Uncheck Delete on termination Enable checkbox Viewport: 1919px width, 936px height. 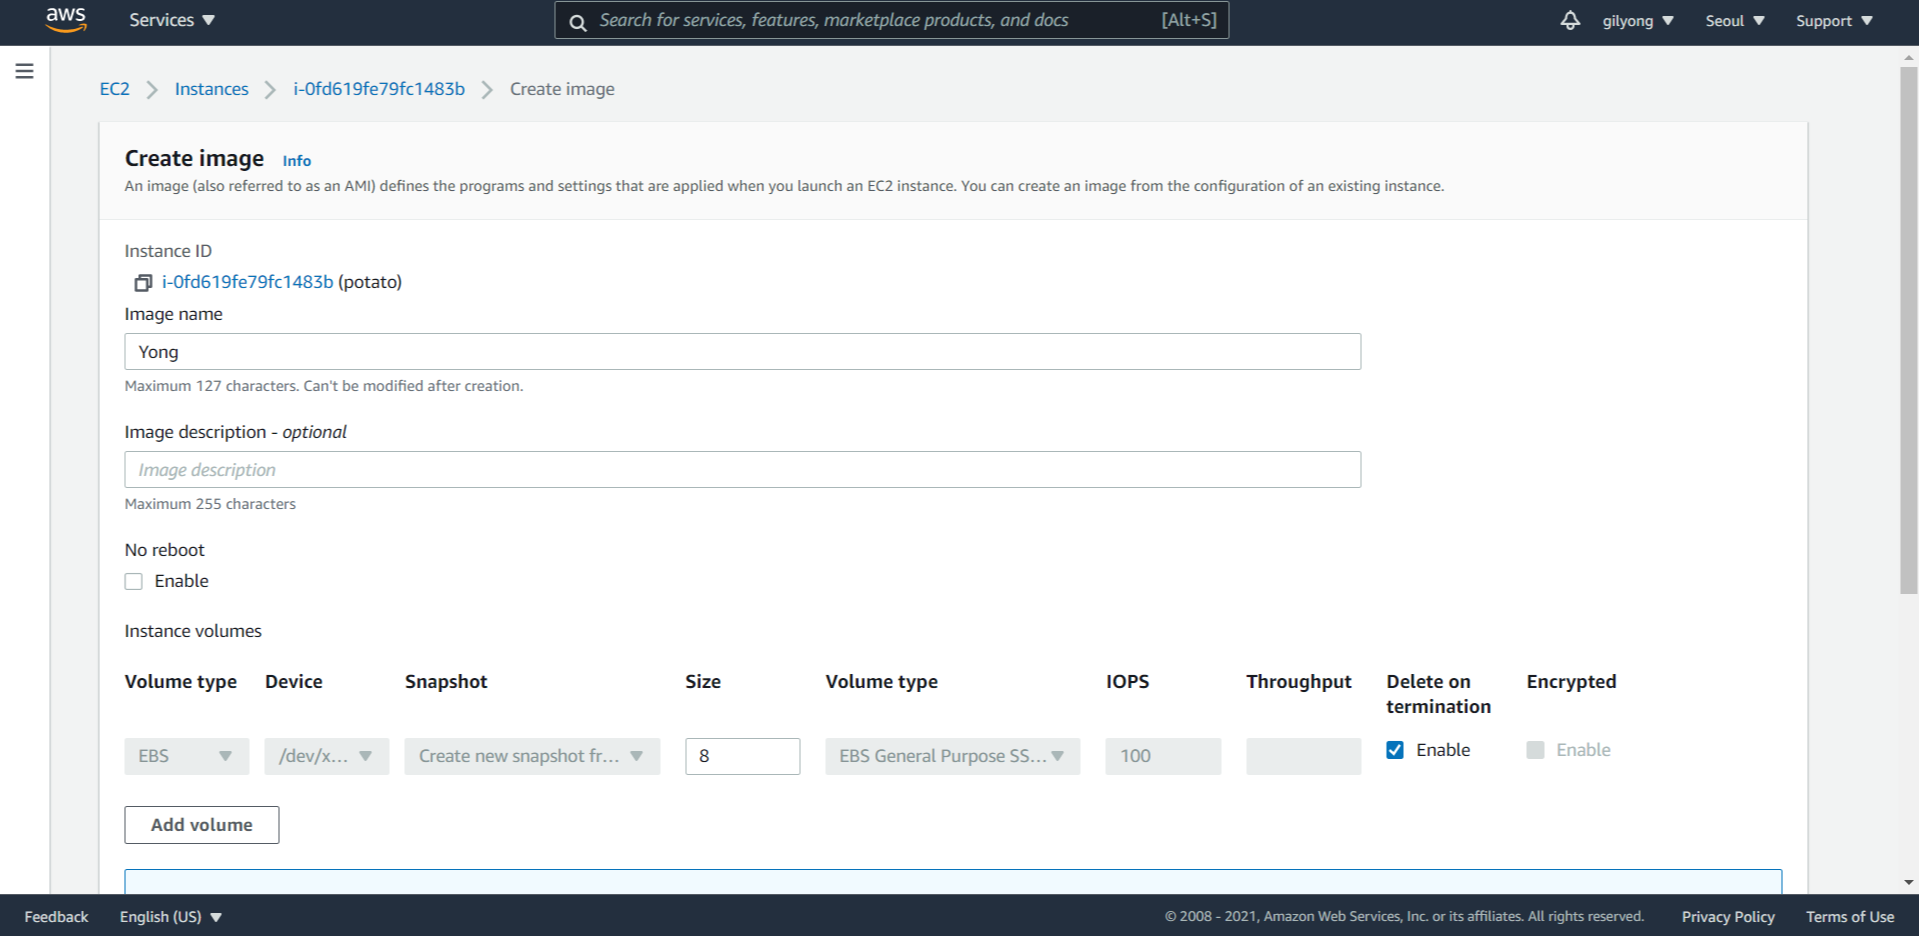[x=1395, y=750]
